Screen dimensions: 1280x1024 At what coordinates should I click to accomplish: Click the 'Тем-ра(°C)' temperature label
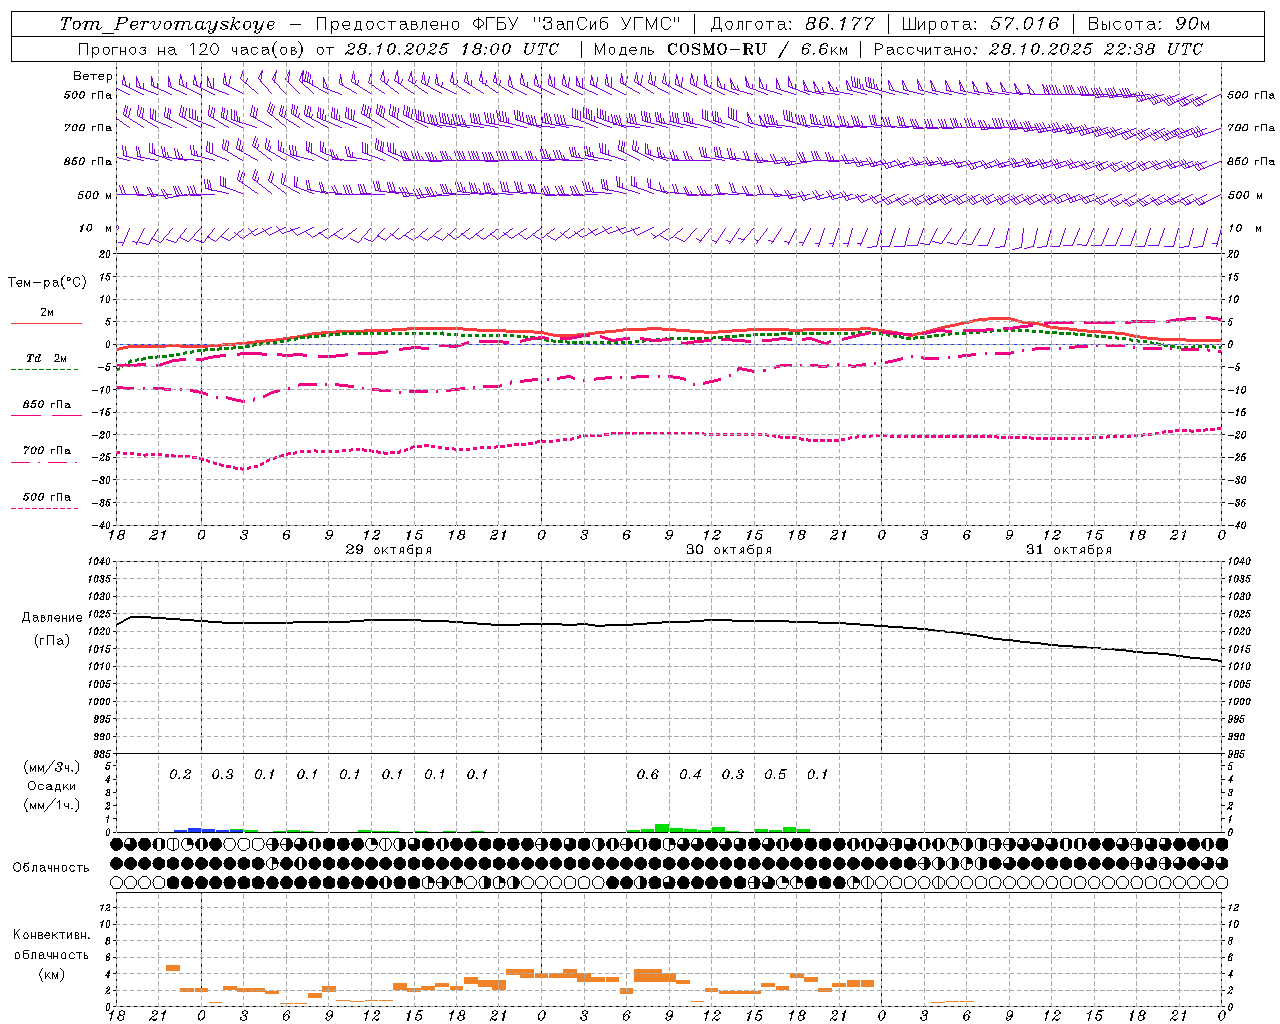48,283
